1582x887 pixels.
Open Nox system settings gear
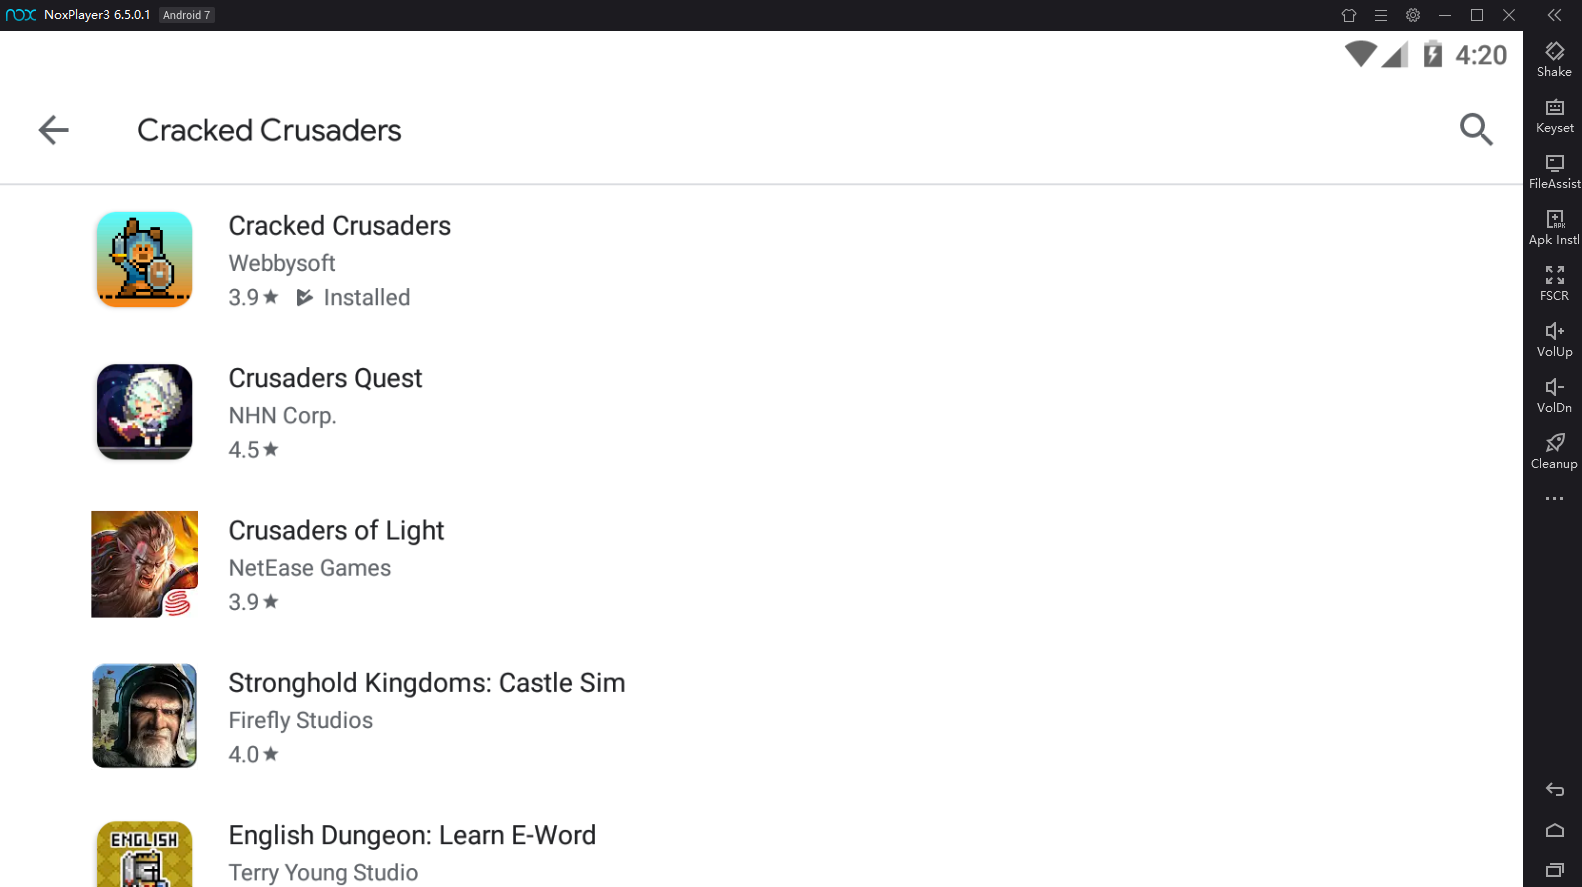pos(1413,15)
